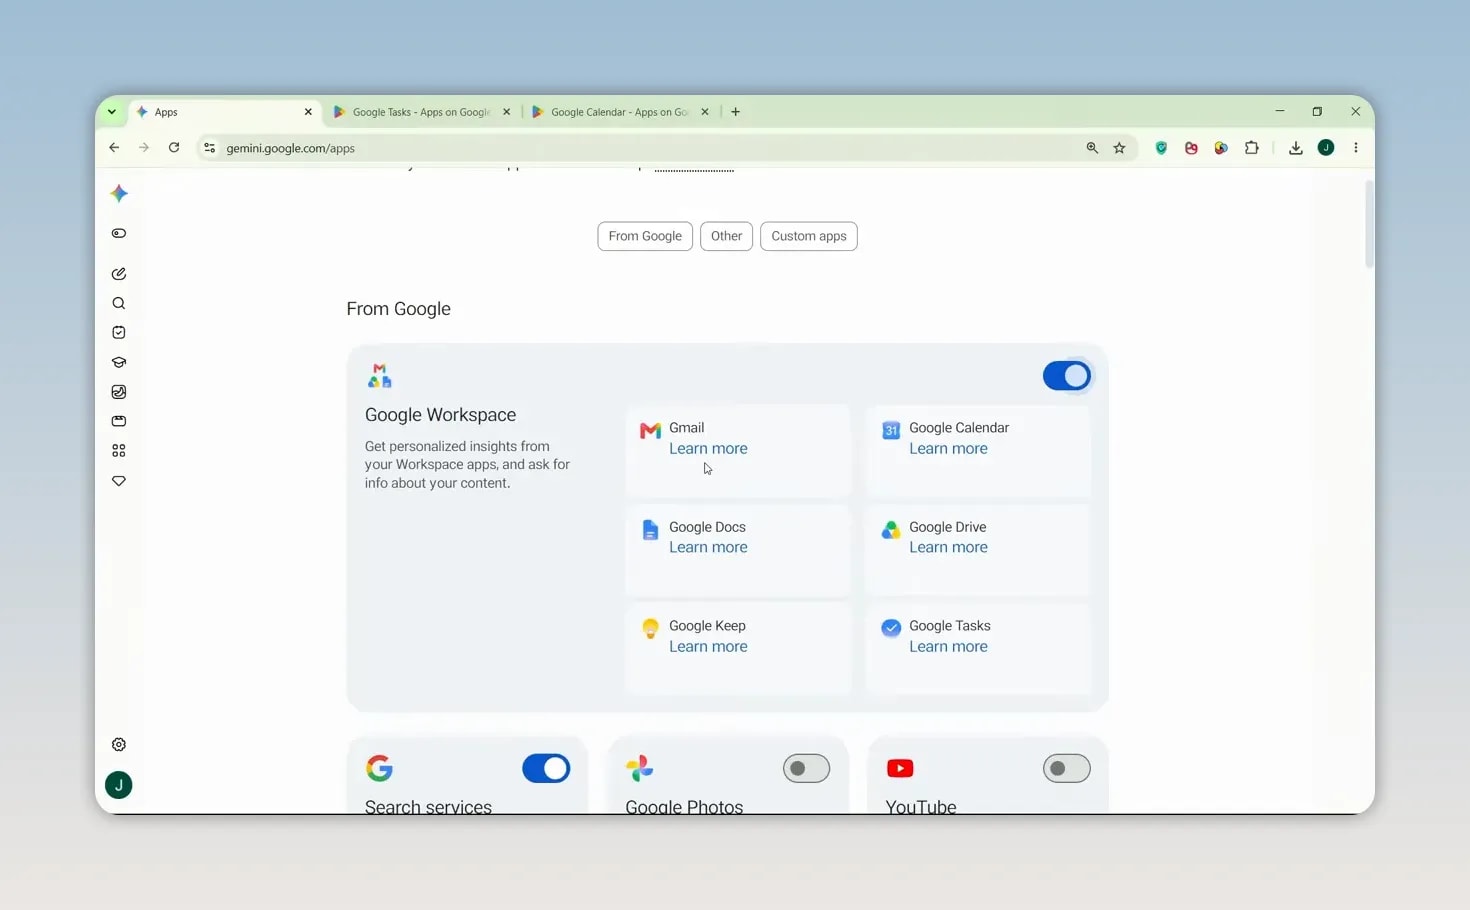The height and width of the screenshot is (910, 1470).
Task: Click the green J avatar at sidebar bottom
Action: 119,785
